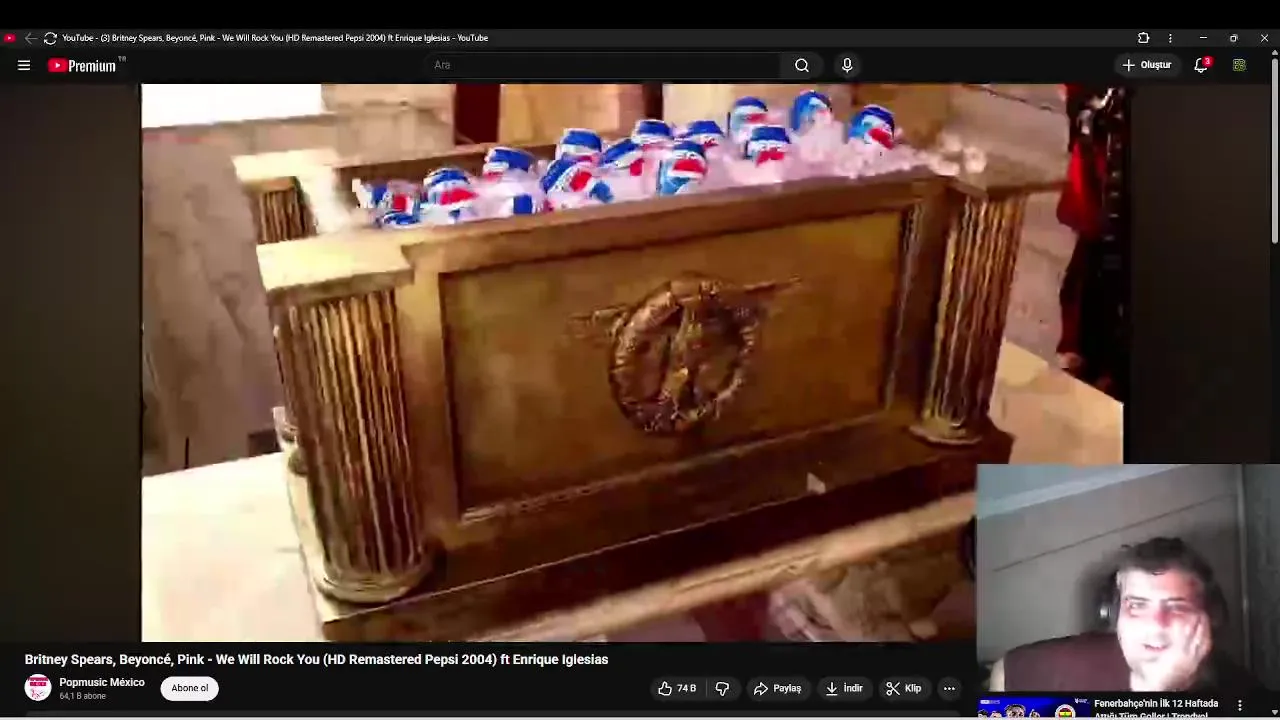Download video via İndir
This screenshot has height=720, width=1280.
(x=843, y=688)
